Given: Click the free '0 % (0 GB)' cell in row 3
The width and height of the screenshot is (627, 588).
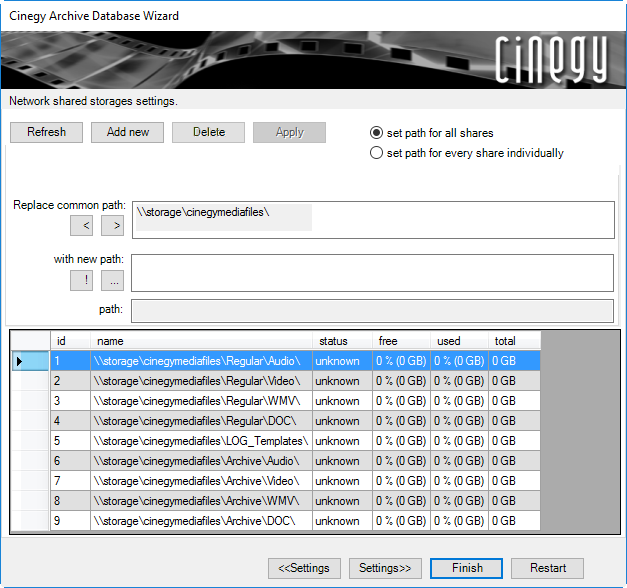Looking at the screenshot, I should tap(401, 401).
